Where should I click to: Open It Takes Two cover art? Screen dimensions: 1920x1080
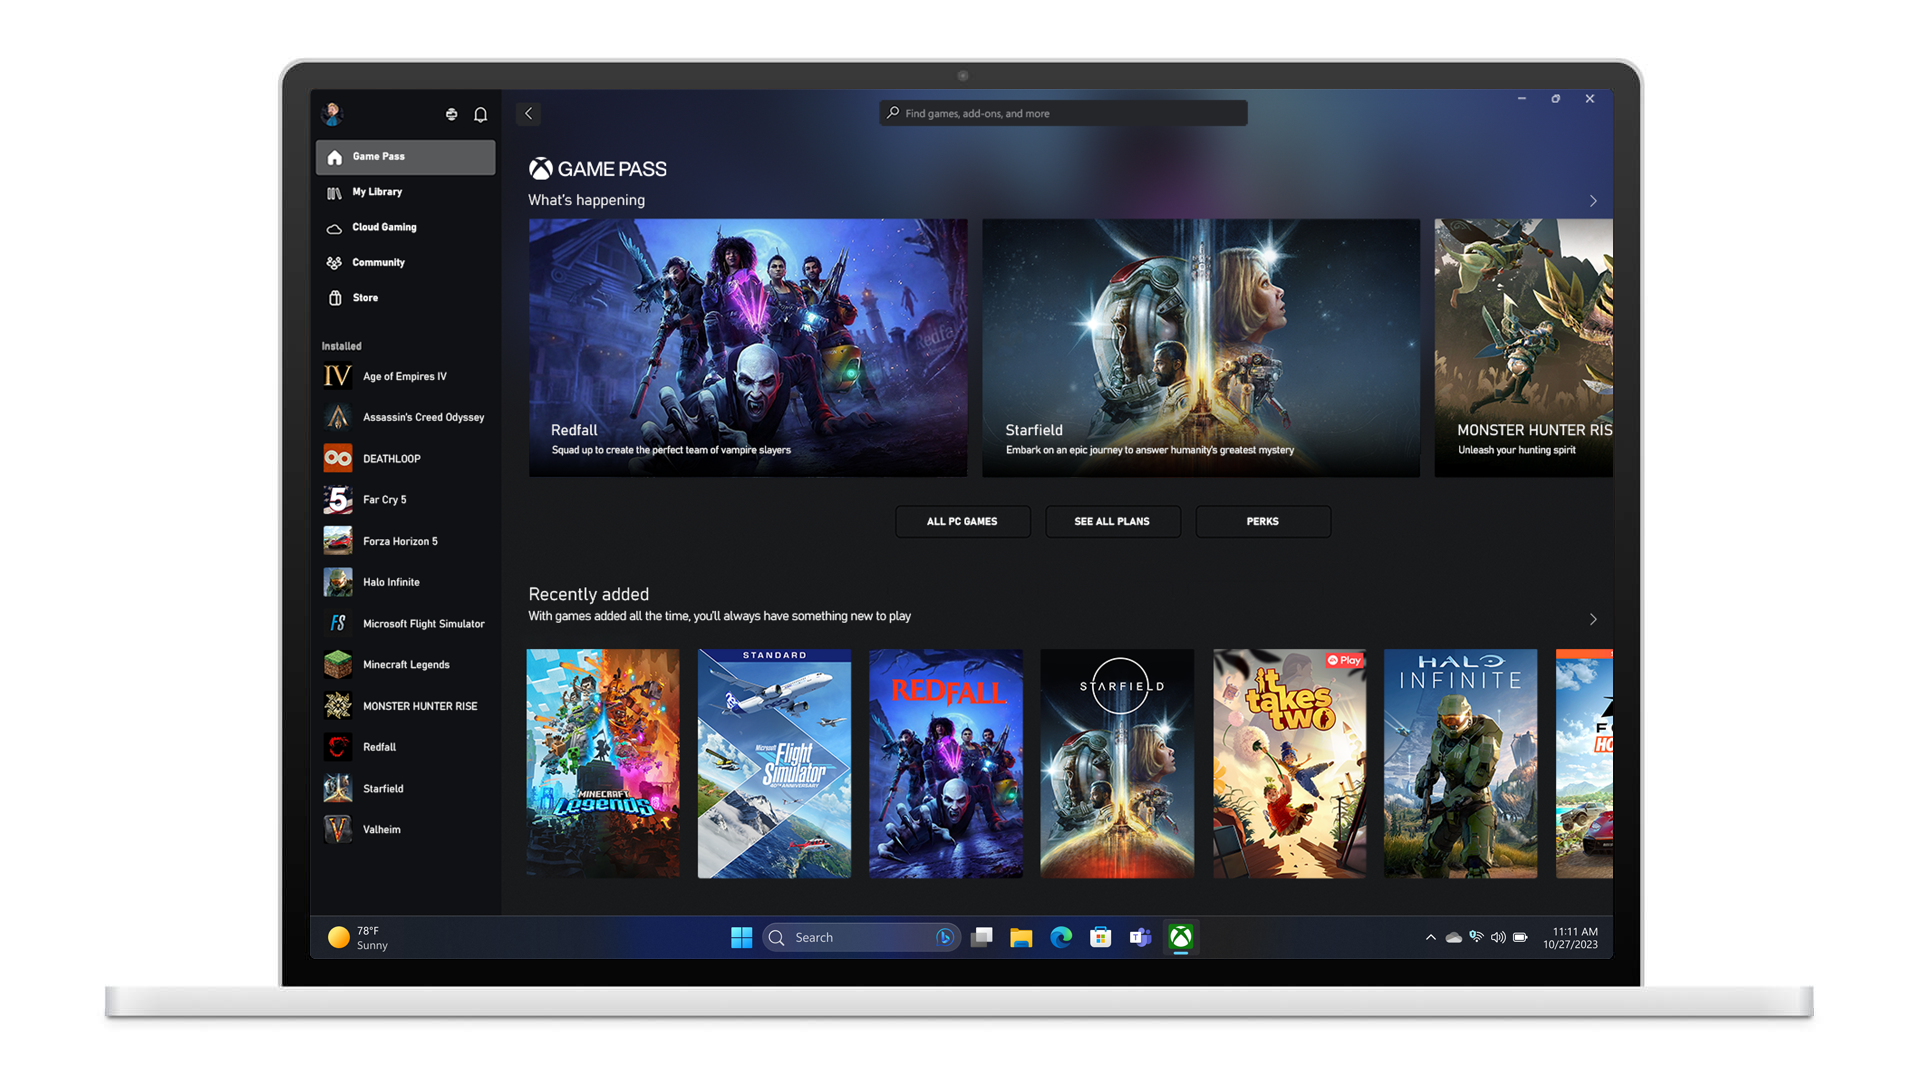pos(1290,763)
